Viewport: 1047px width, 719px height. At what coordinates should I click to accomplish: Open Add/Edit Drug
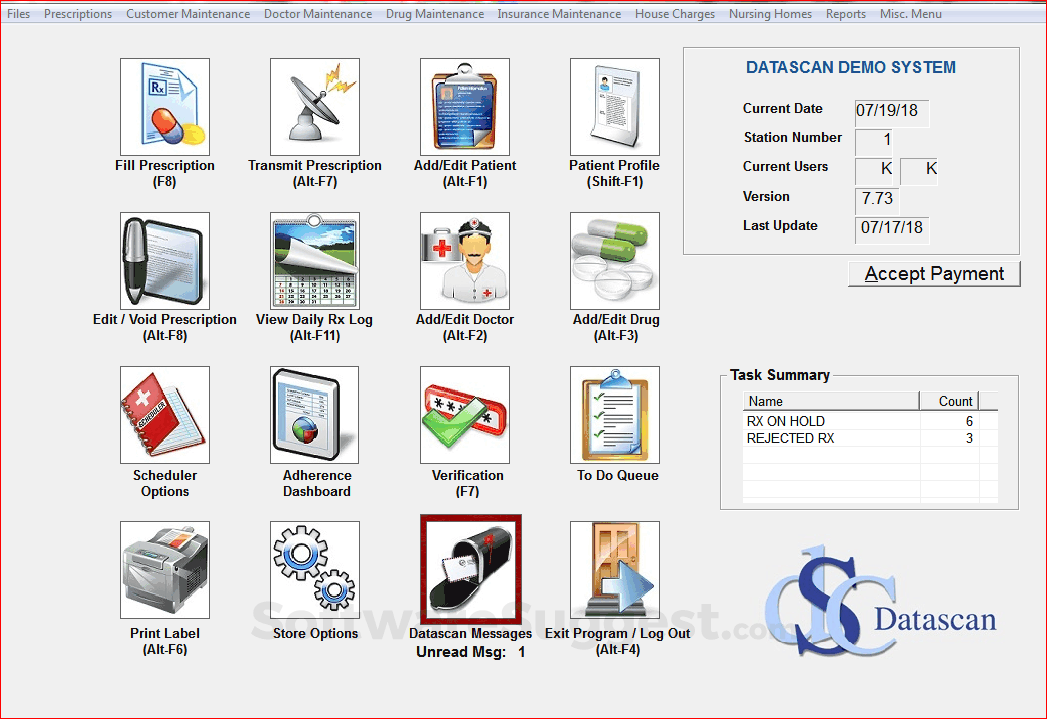click(614, 260)
